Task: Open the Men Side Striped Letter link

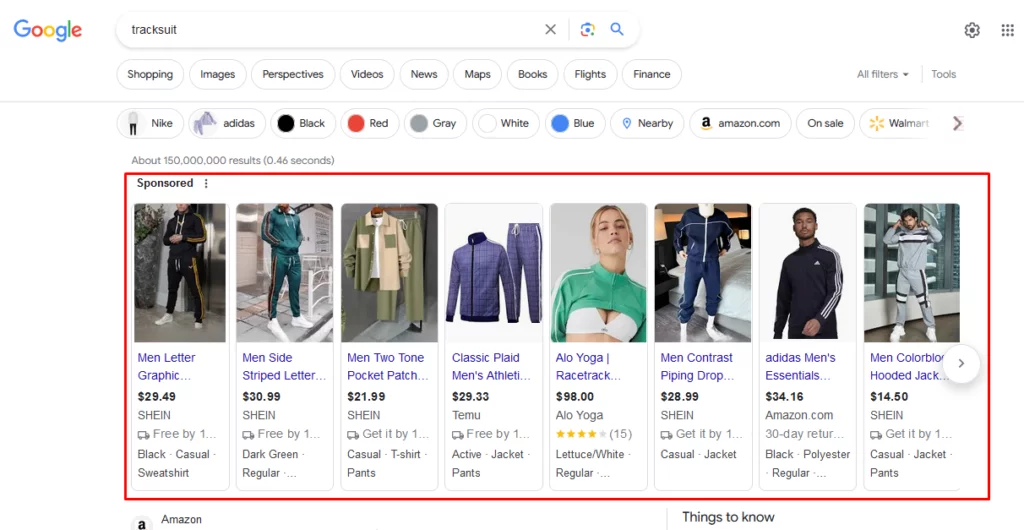Action: pyautogui.click(x=284, y=367)
